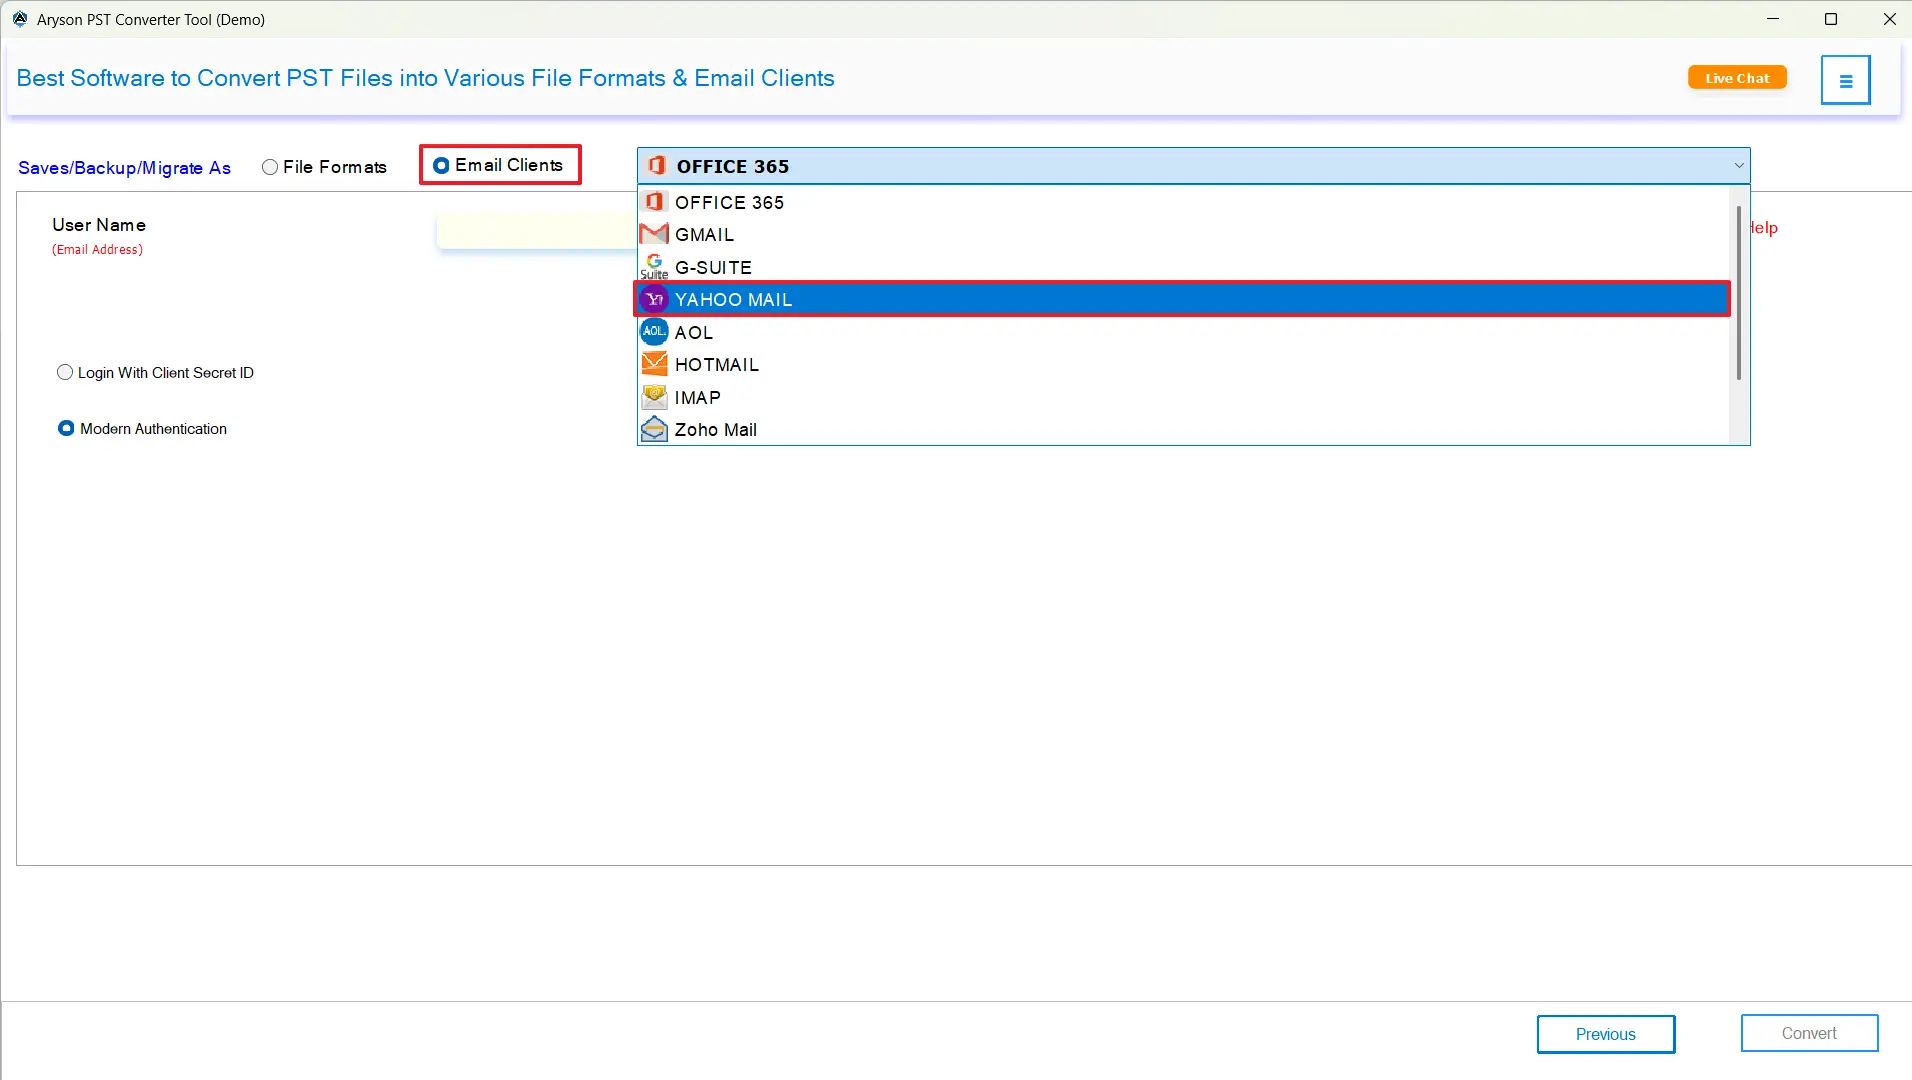Image resolution: width=1912 pixels, height=1080 pixels.
Task: Close the Aryson PST Converter window
Action: click(x=1889, y=19)
